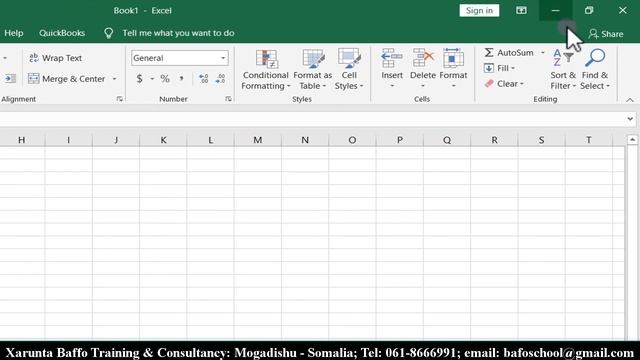Expand the Delete dropdown arrow

coord(423,86)
